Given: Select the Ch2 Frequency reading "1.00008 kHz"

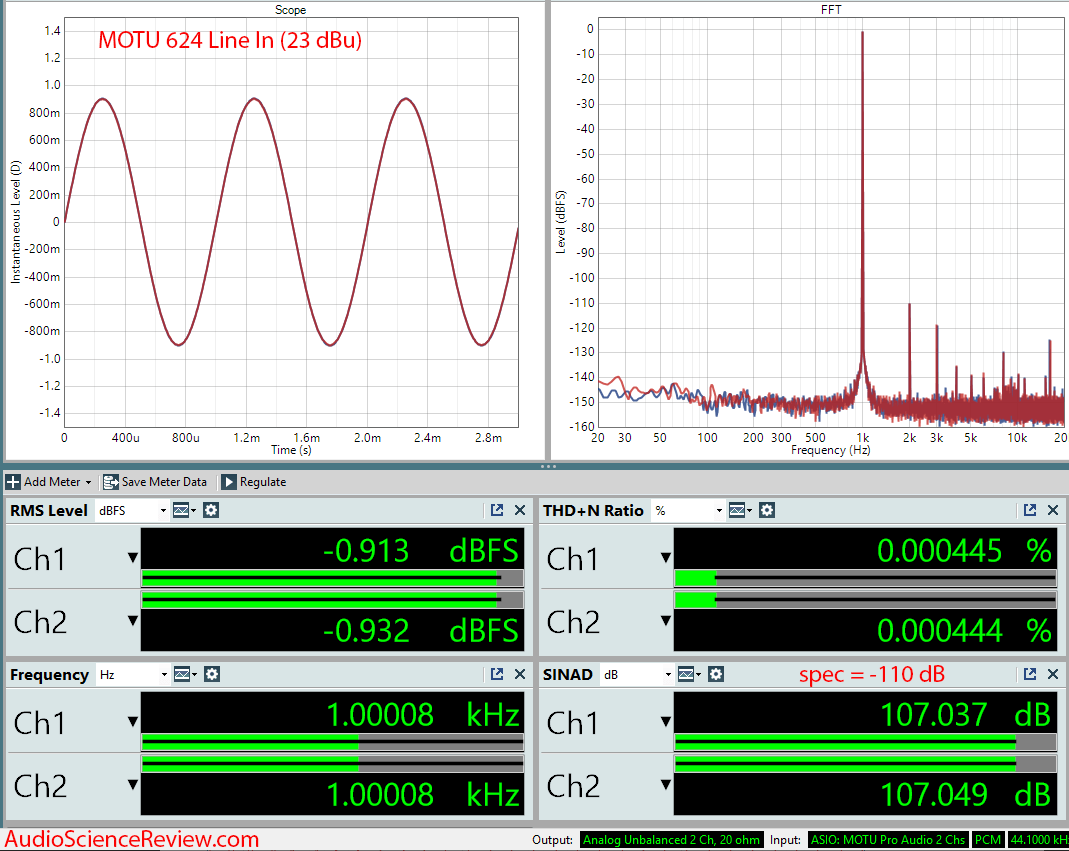Looking at the screenshot, I should 423,794.
